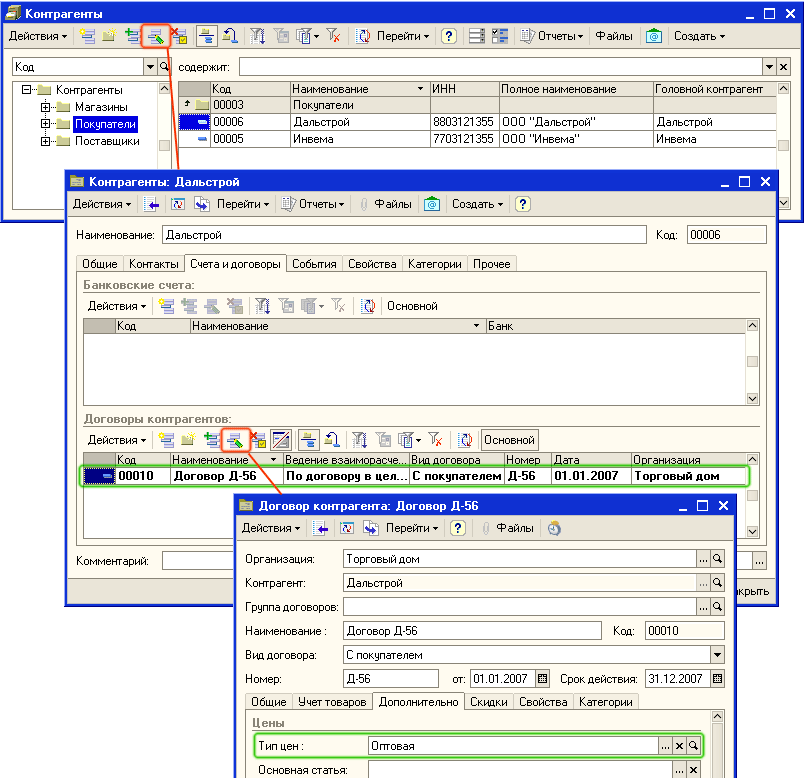Screen dimensions: 804x778
Task: Click the Комментарий input field in Дальстрой window
Action: [x=197, y=561]
